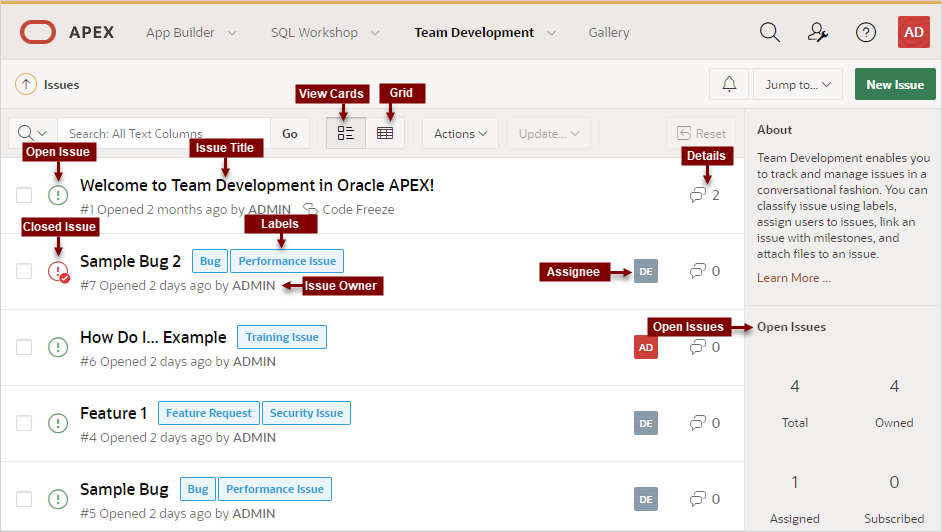Viewport: 942px width, 532px height.
Task: Click the New Issue button
Action: [895, 84]
